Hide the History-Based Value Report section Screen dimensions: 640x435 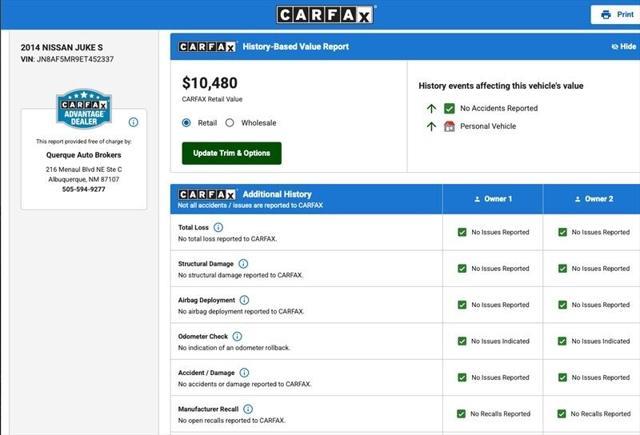[x=624, y=47]
